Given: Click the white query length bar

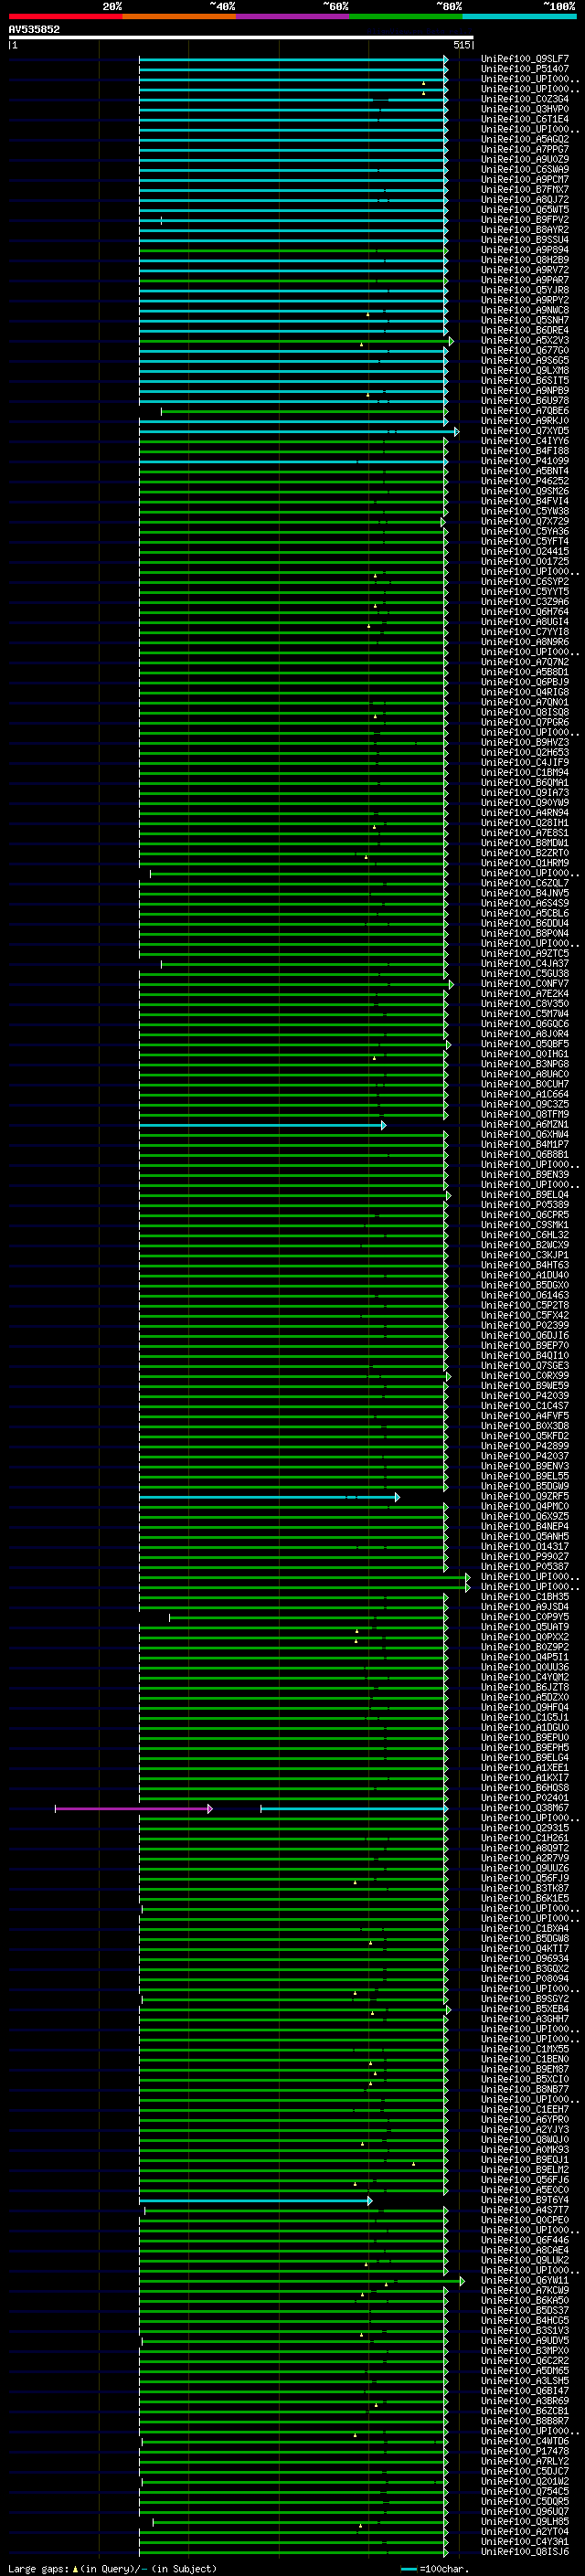Looking at the screenshot, I should (x=241, y=38).
